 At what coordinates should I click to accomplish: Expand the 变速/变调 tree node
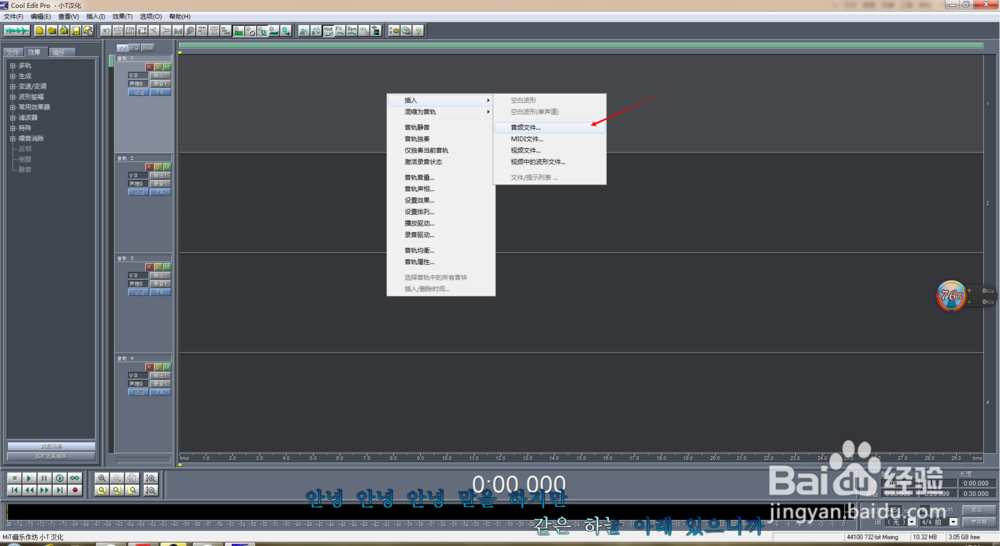pyautogui.click(x=13, y=86)
